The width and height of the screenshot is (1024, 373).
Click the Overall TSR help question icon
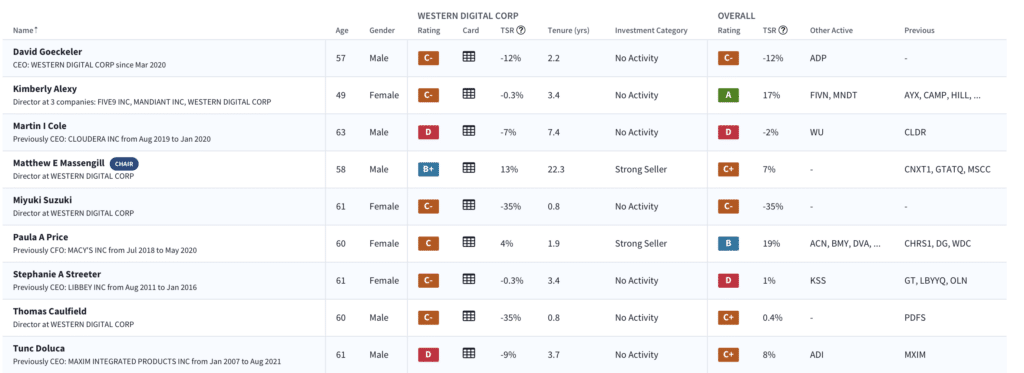(x=783, y=30)
